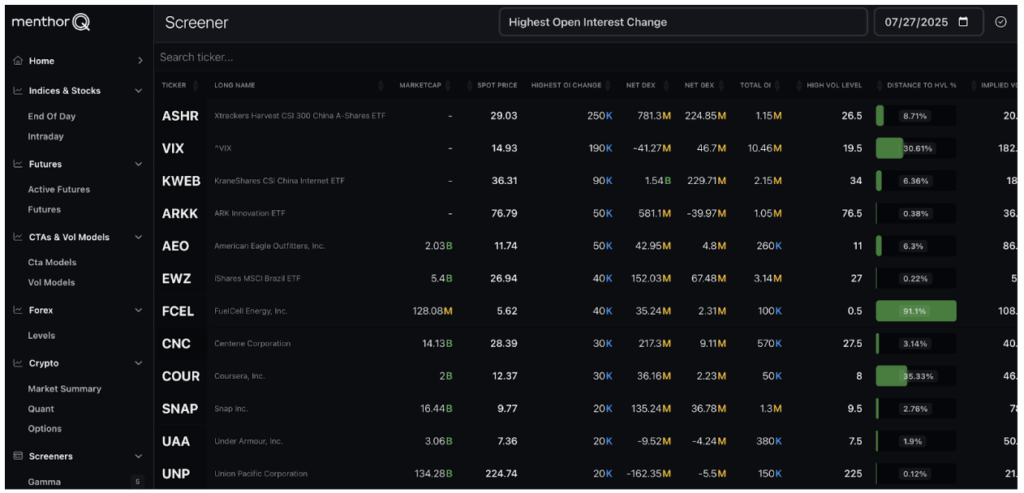Click the Screener page title

(197, 22)
